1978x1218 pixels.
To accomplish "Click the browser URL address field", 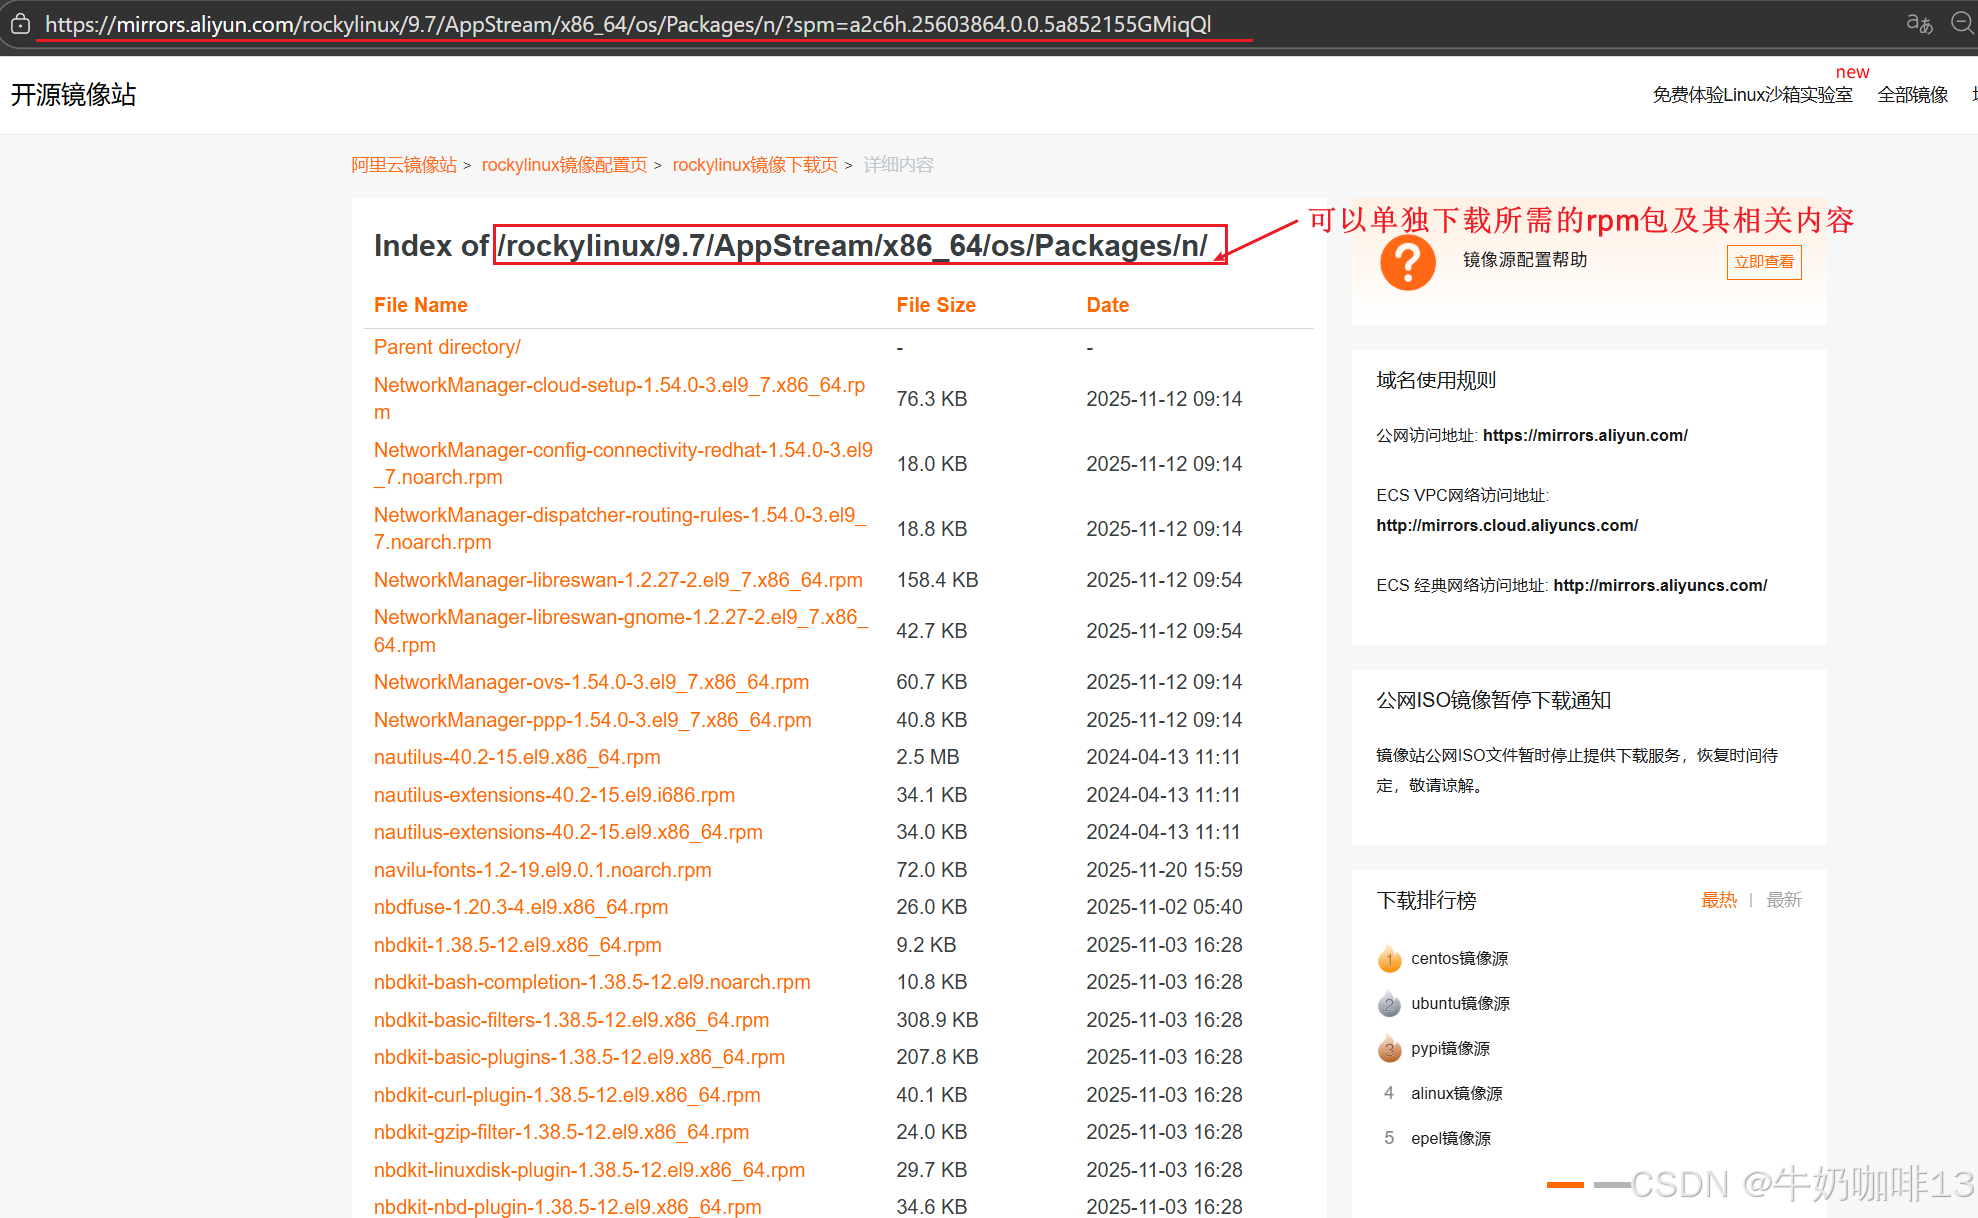I will [628, 24].
